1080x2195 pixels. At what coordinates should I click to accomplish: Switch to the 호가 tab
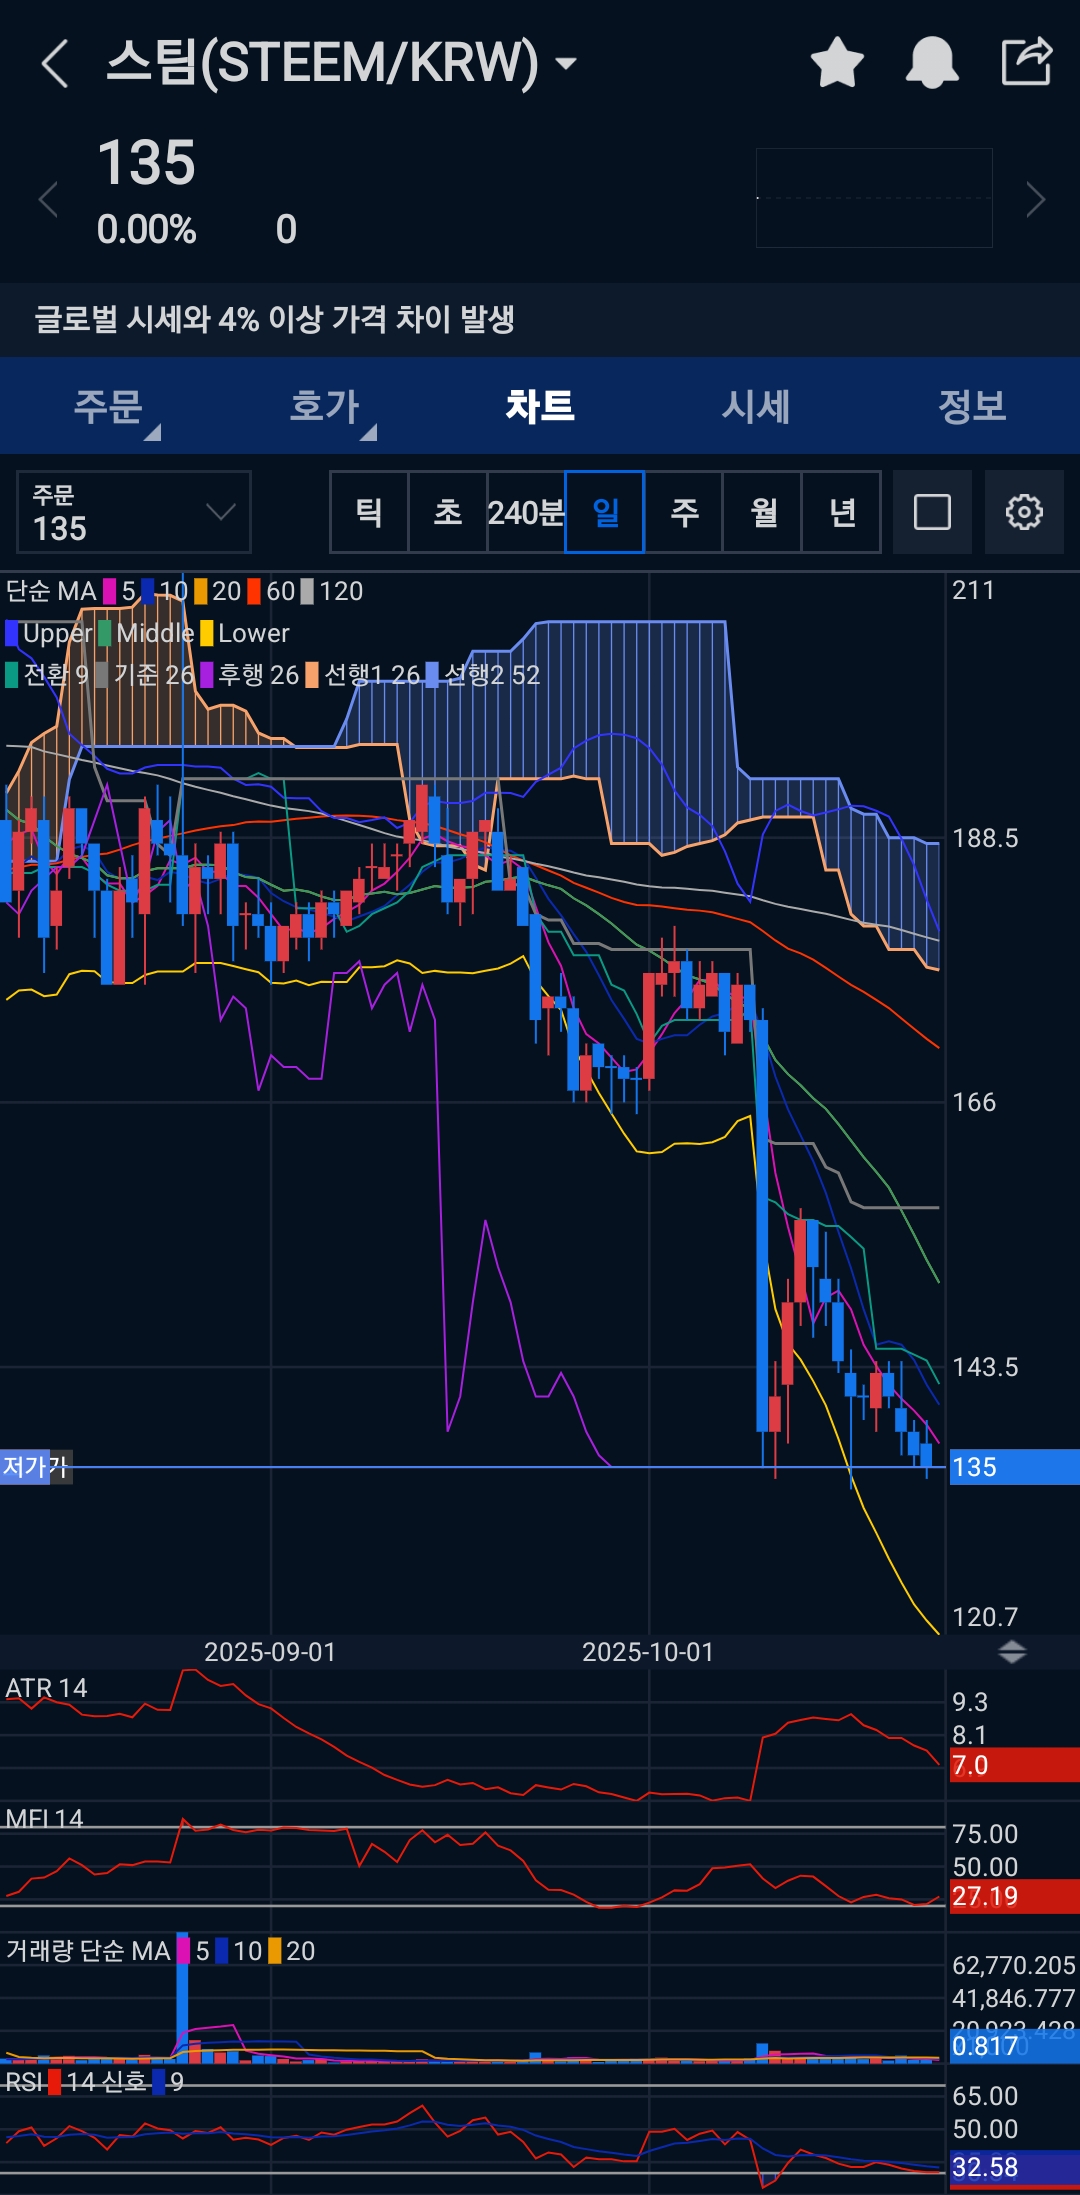click(324, 406)
